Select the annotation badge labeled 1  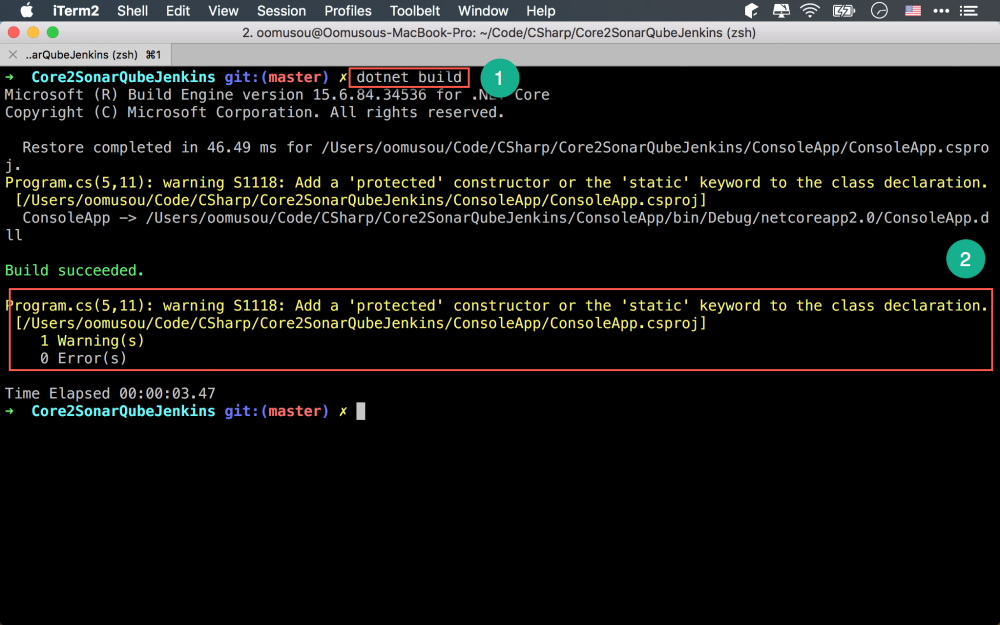[x=499, y=78]
